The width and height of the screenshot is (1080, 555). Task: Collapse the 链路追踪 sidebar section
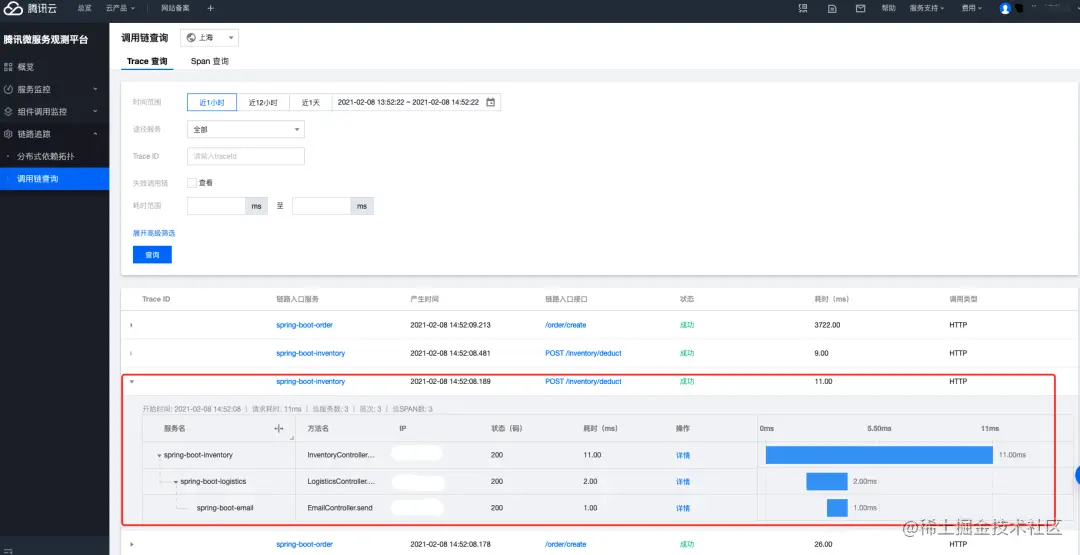point(95,134)
